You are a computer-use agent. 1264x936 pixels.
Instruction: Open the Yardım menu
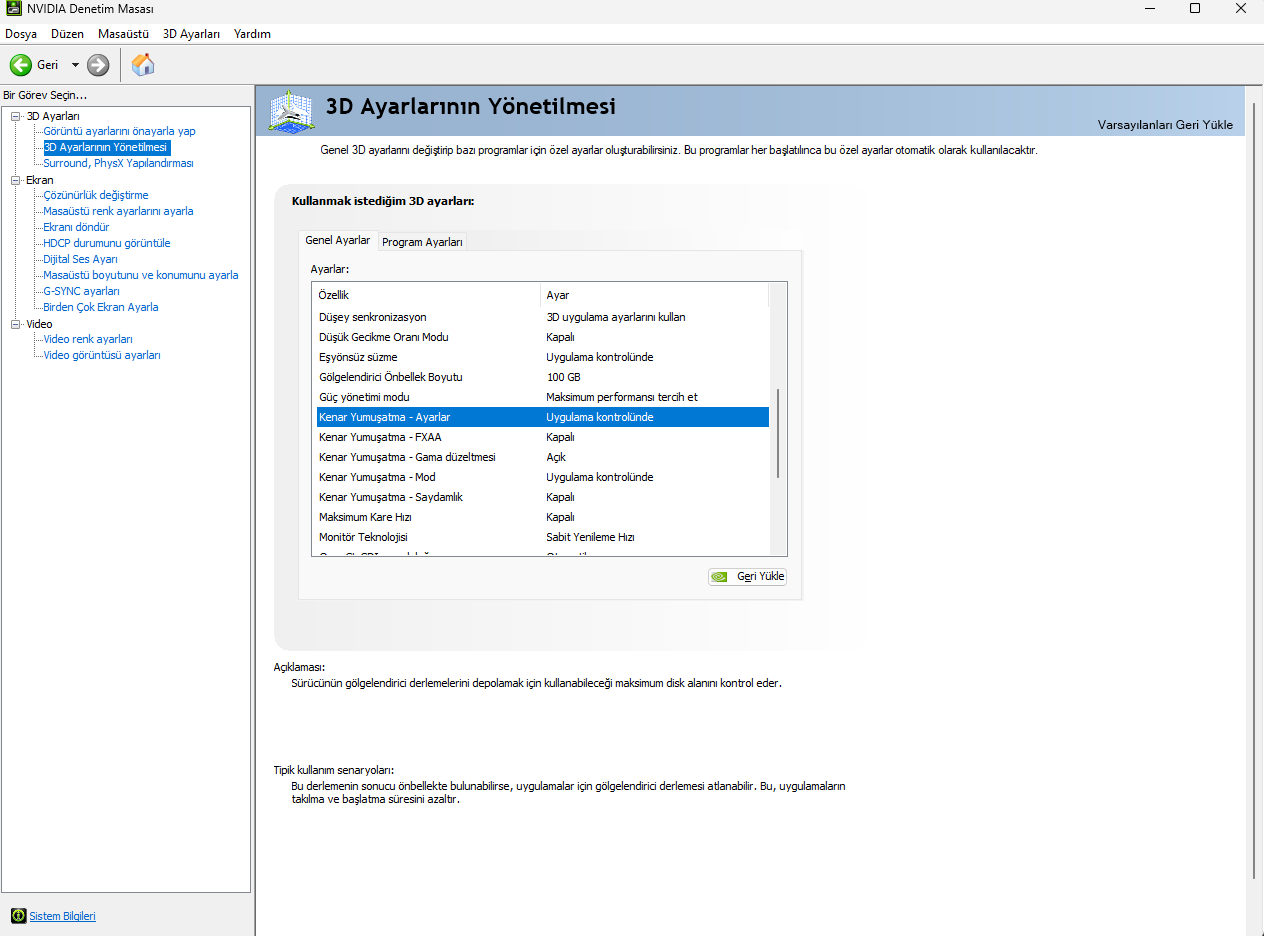click(x=252, y=34)
